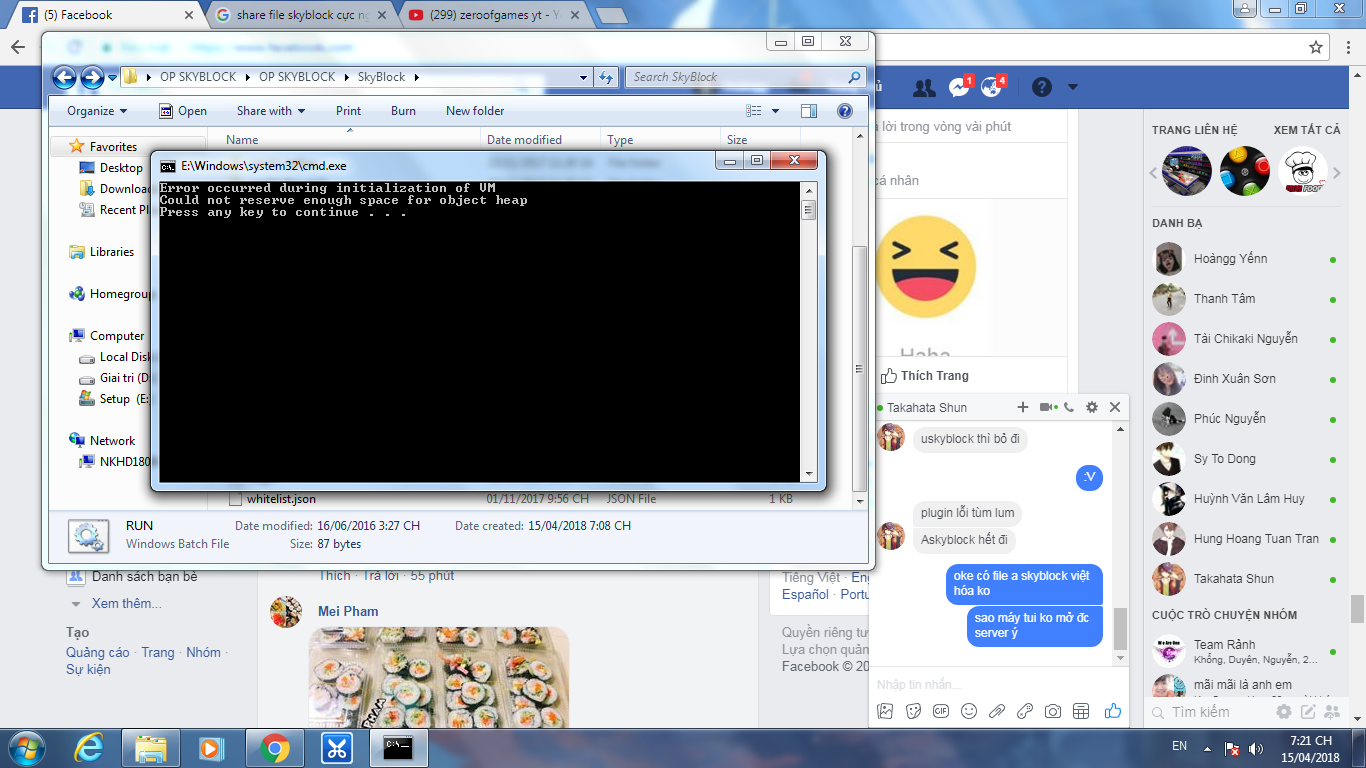Open the Organize dropdown menu
The height and width of the screenshot is (768, 1366).
tap(97, 111)
